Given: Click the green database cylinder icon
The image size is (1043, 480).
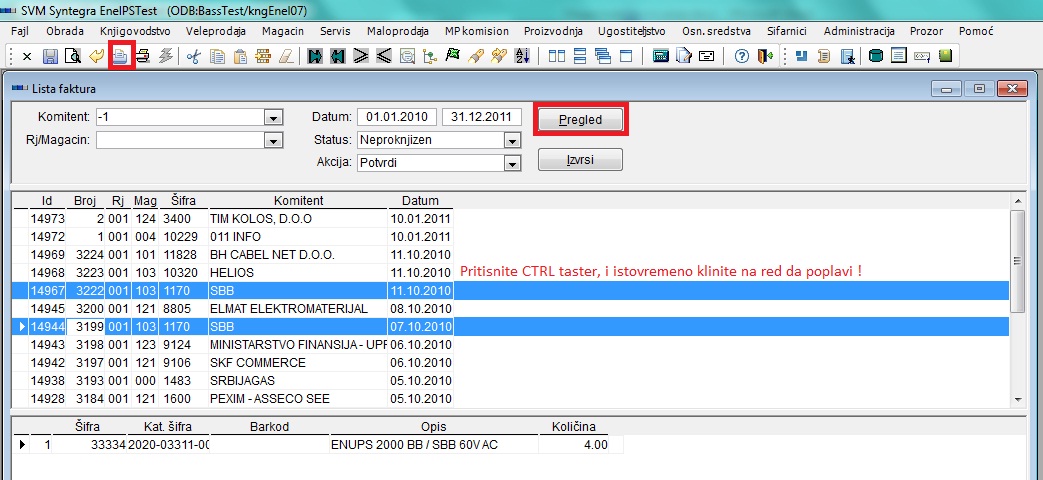Looking at the screenshot, I should pos(876,56).
